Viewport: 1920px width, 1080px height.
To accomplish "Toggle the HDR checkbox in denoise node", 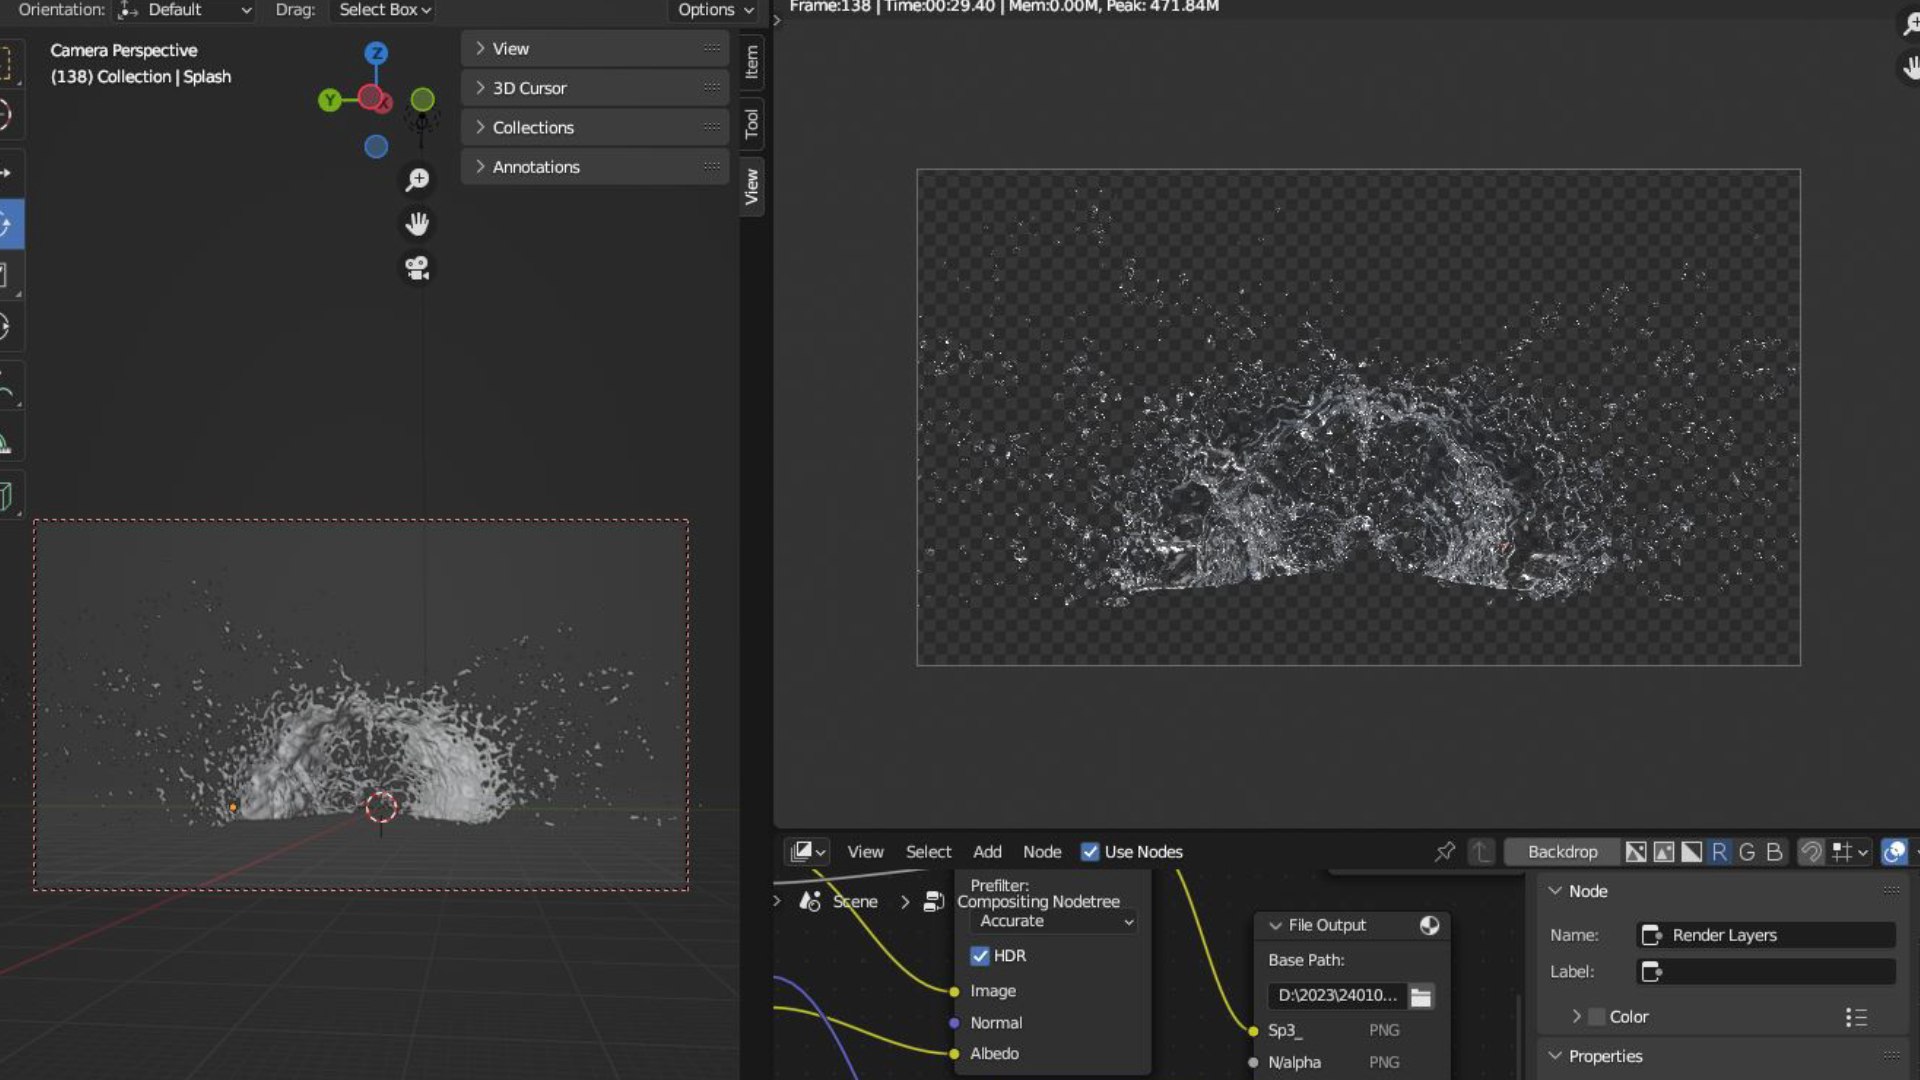I will coord(980,956).
